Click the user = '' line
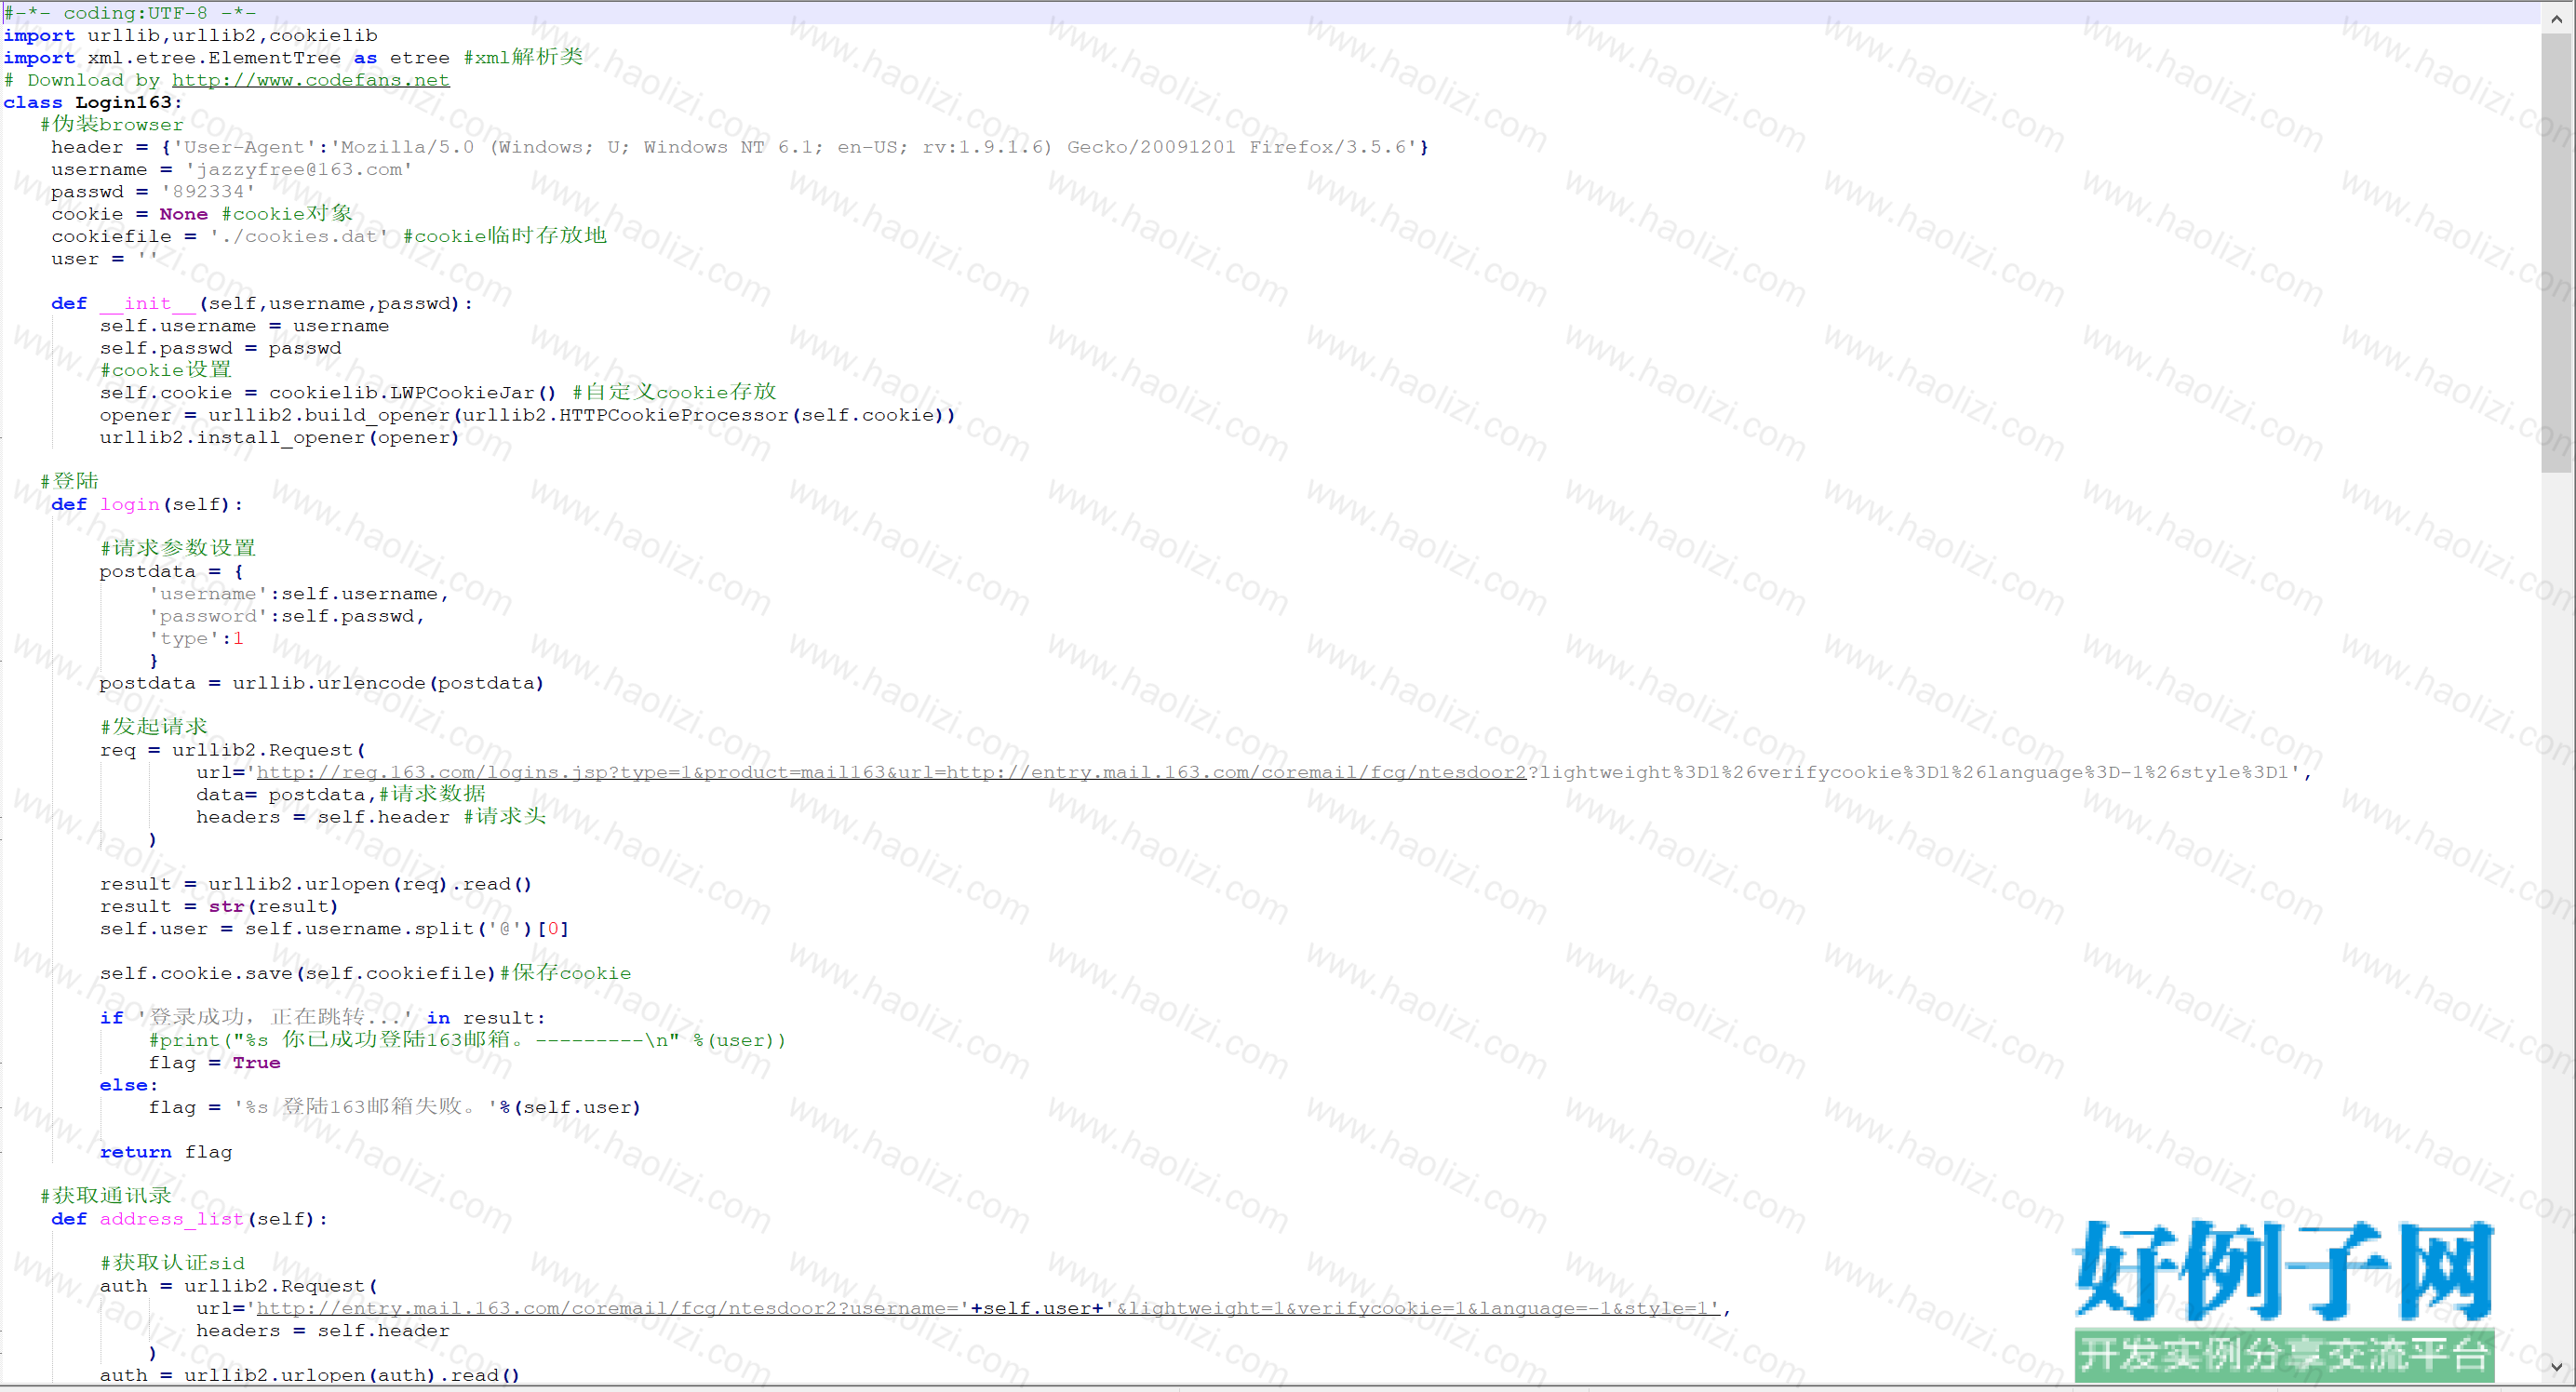 pyautogui.click(x=105, y=258)
